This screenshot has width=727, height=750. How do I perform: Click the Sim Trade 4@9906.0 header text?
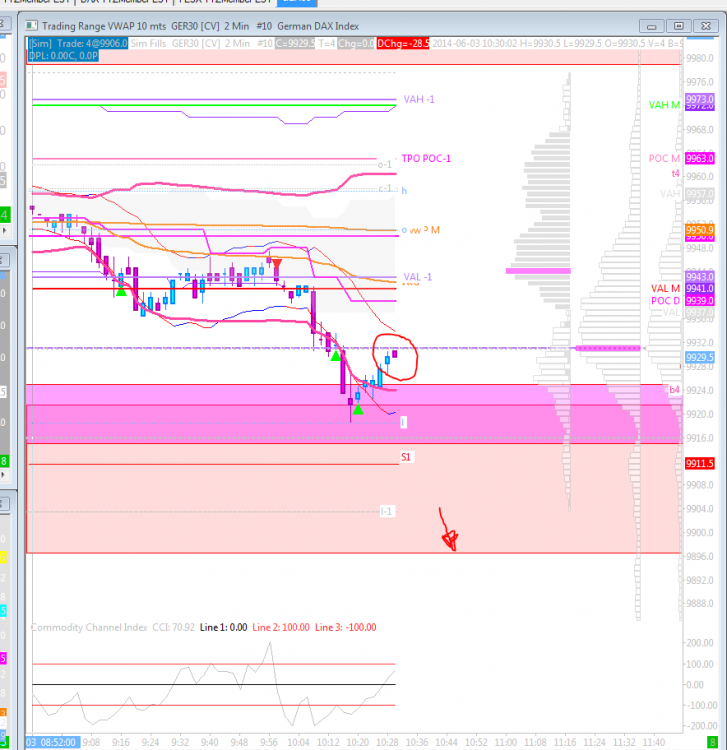click(78, 43)
